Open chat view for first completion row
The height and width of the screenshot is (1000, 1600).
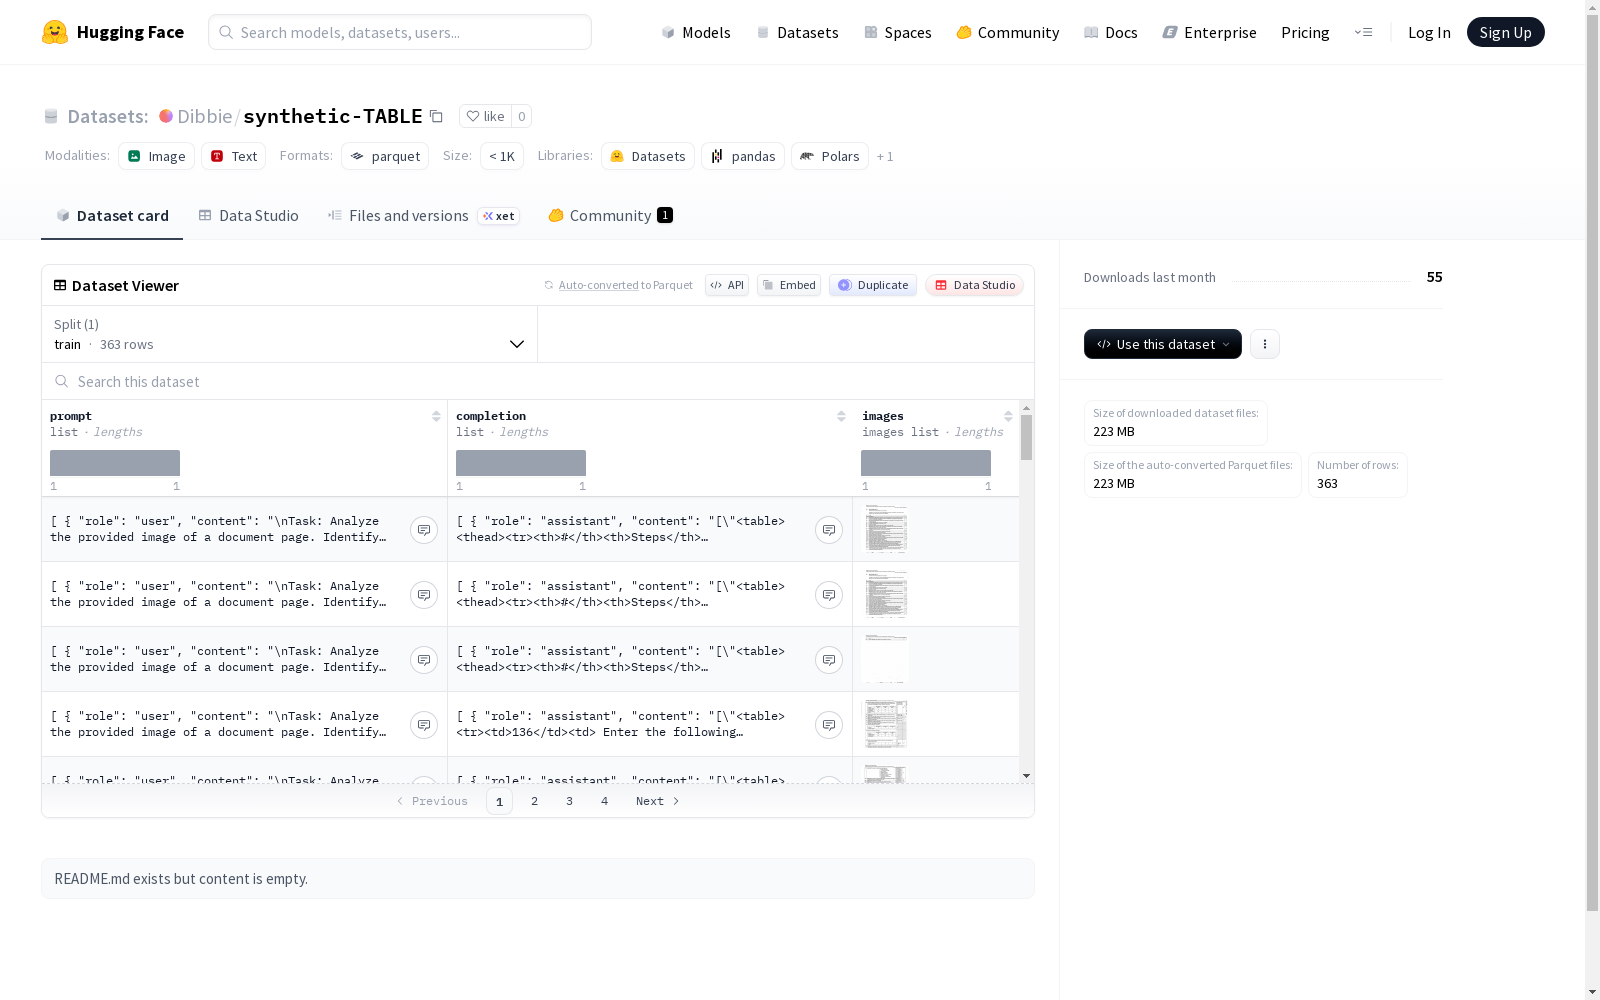pos(829,530)
